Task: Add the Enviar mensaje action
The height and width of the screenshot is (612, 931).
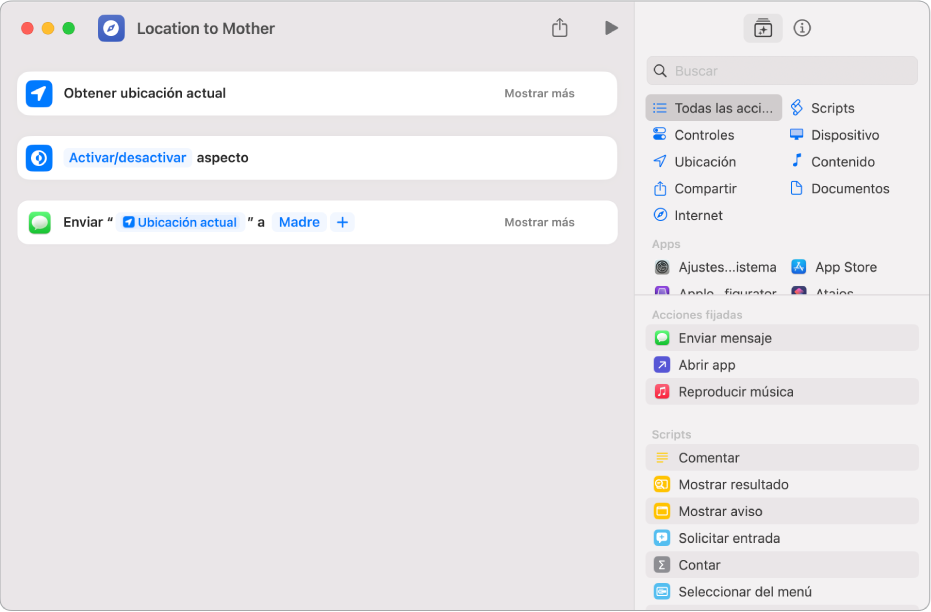Action: (781, 338)
